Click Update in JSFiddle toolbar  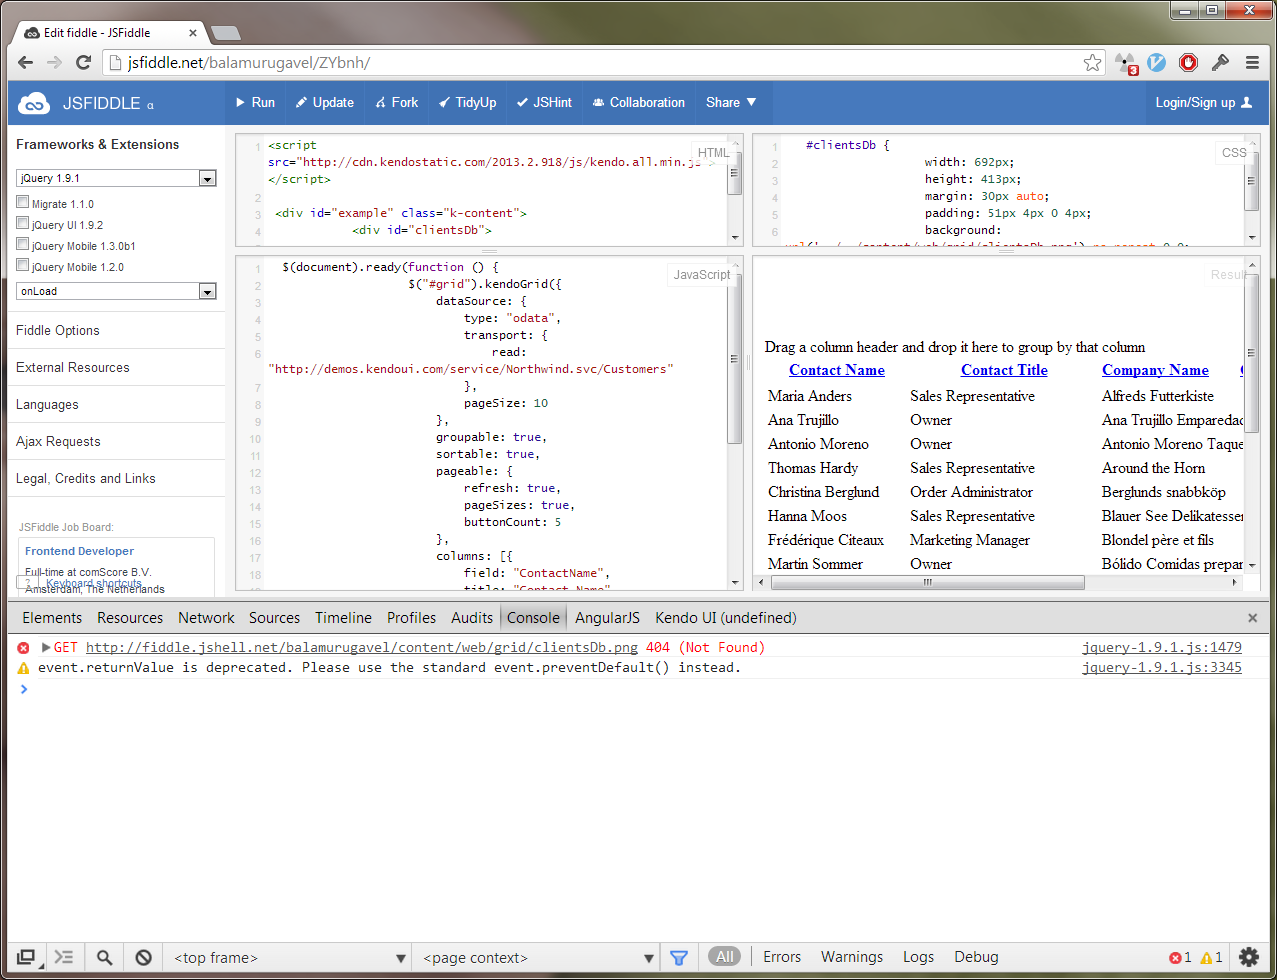[325, 103]
